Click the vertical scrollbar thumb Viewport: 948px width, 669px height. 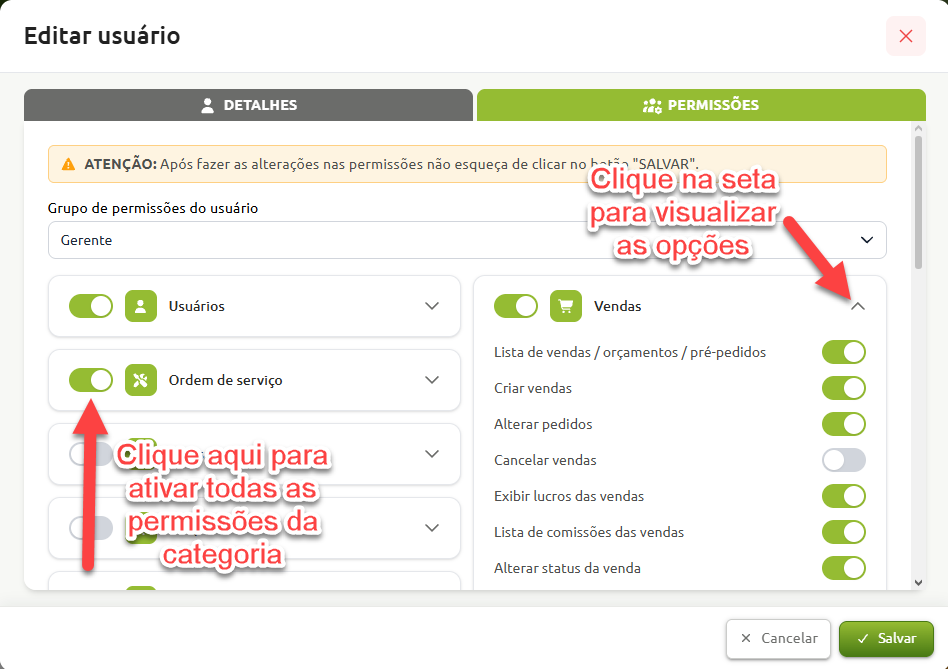click(918, 202)
